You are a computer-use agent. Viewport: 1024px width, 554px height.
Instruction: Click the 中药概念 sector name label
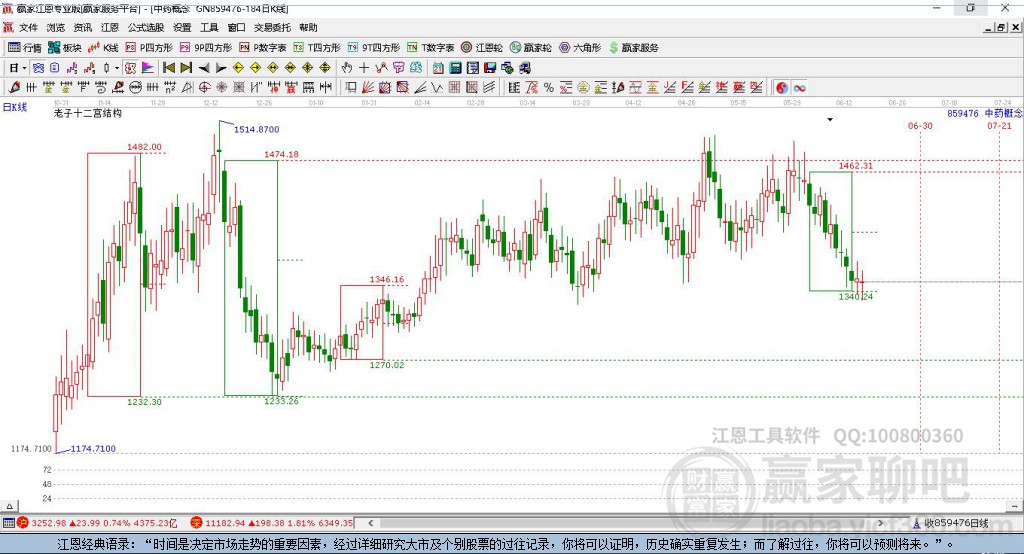(x=1004, y=113)
